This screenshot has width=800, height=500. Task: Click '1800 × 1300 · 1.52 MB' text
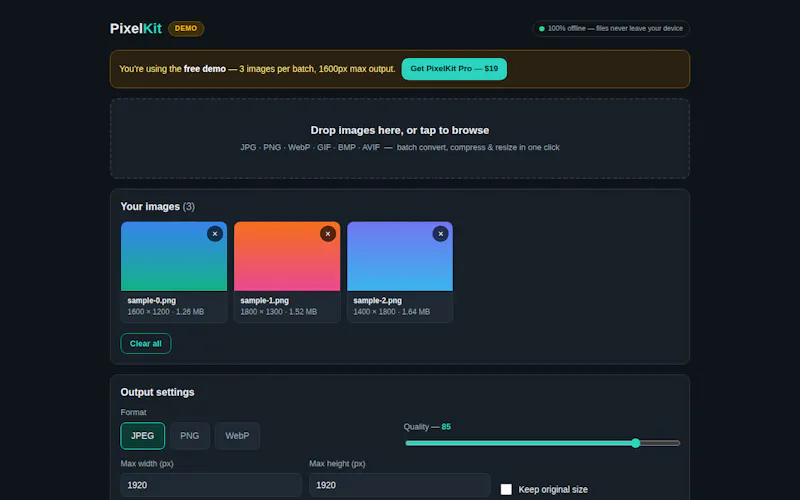(279, 312)
